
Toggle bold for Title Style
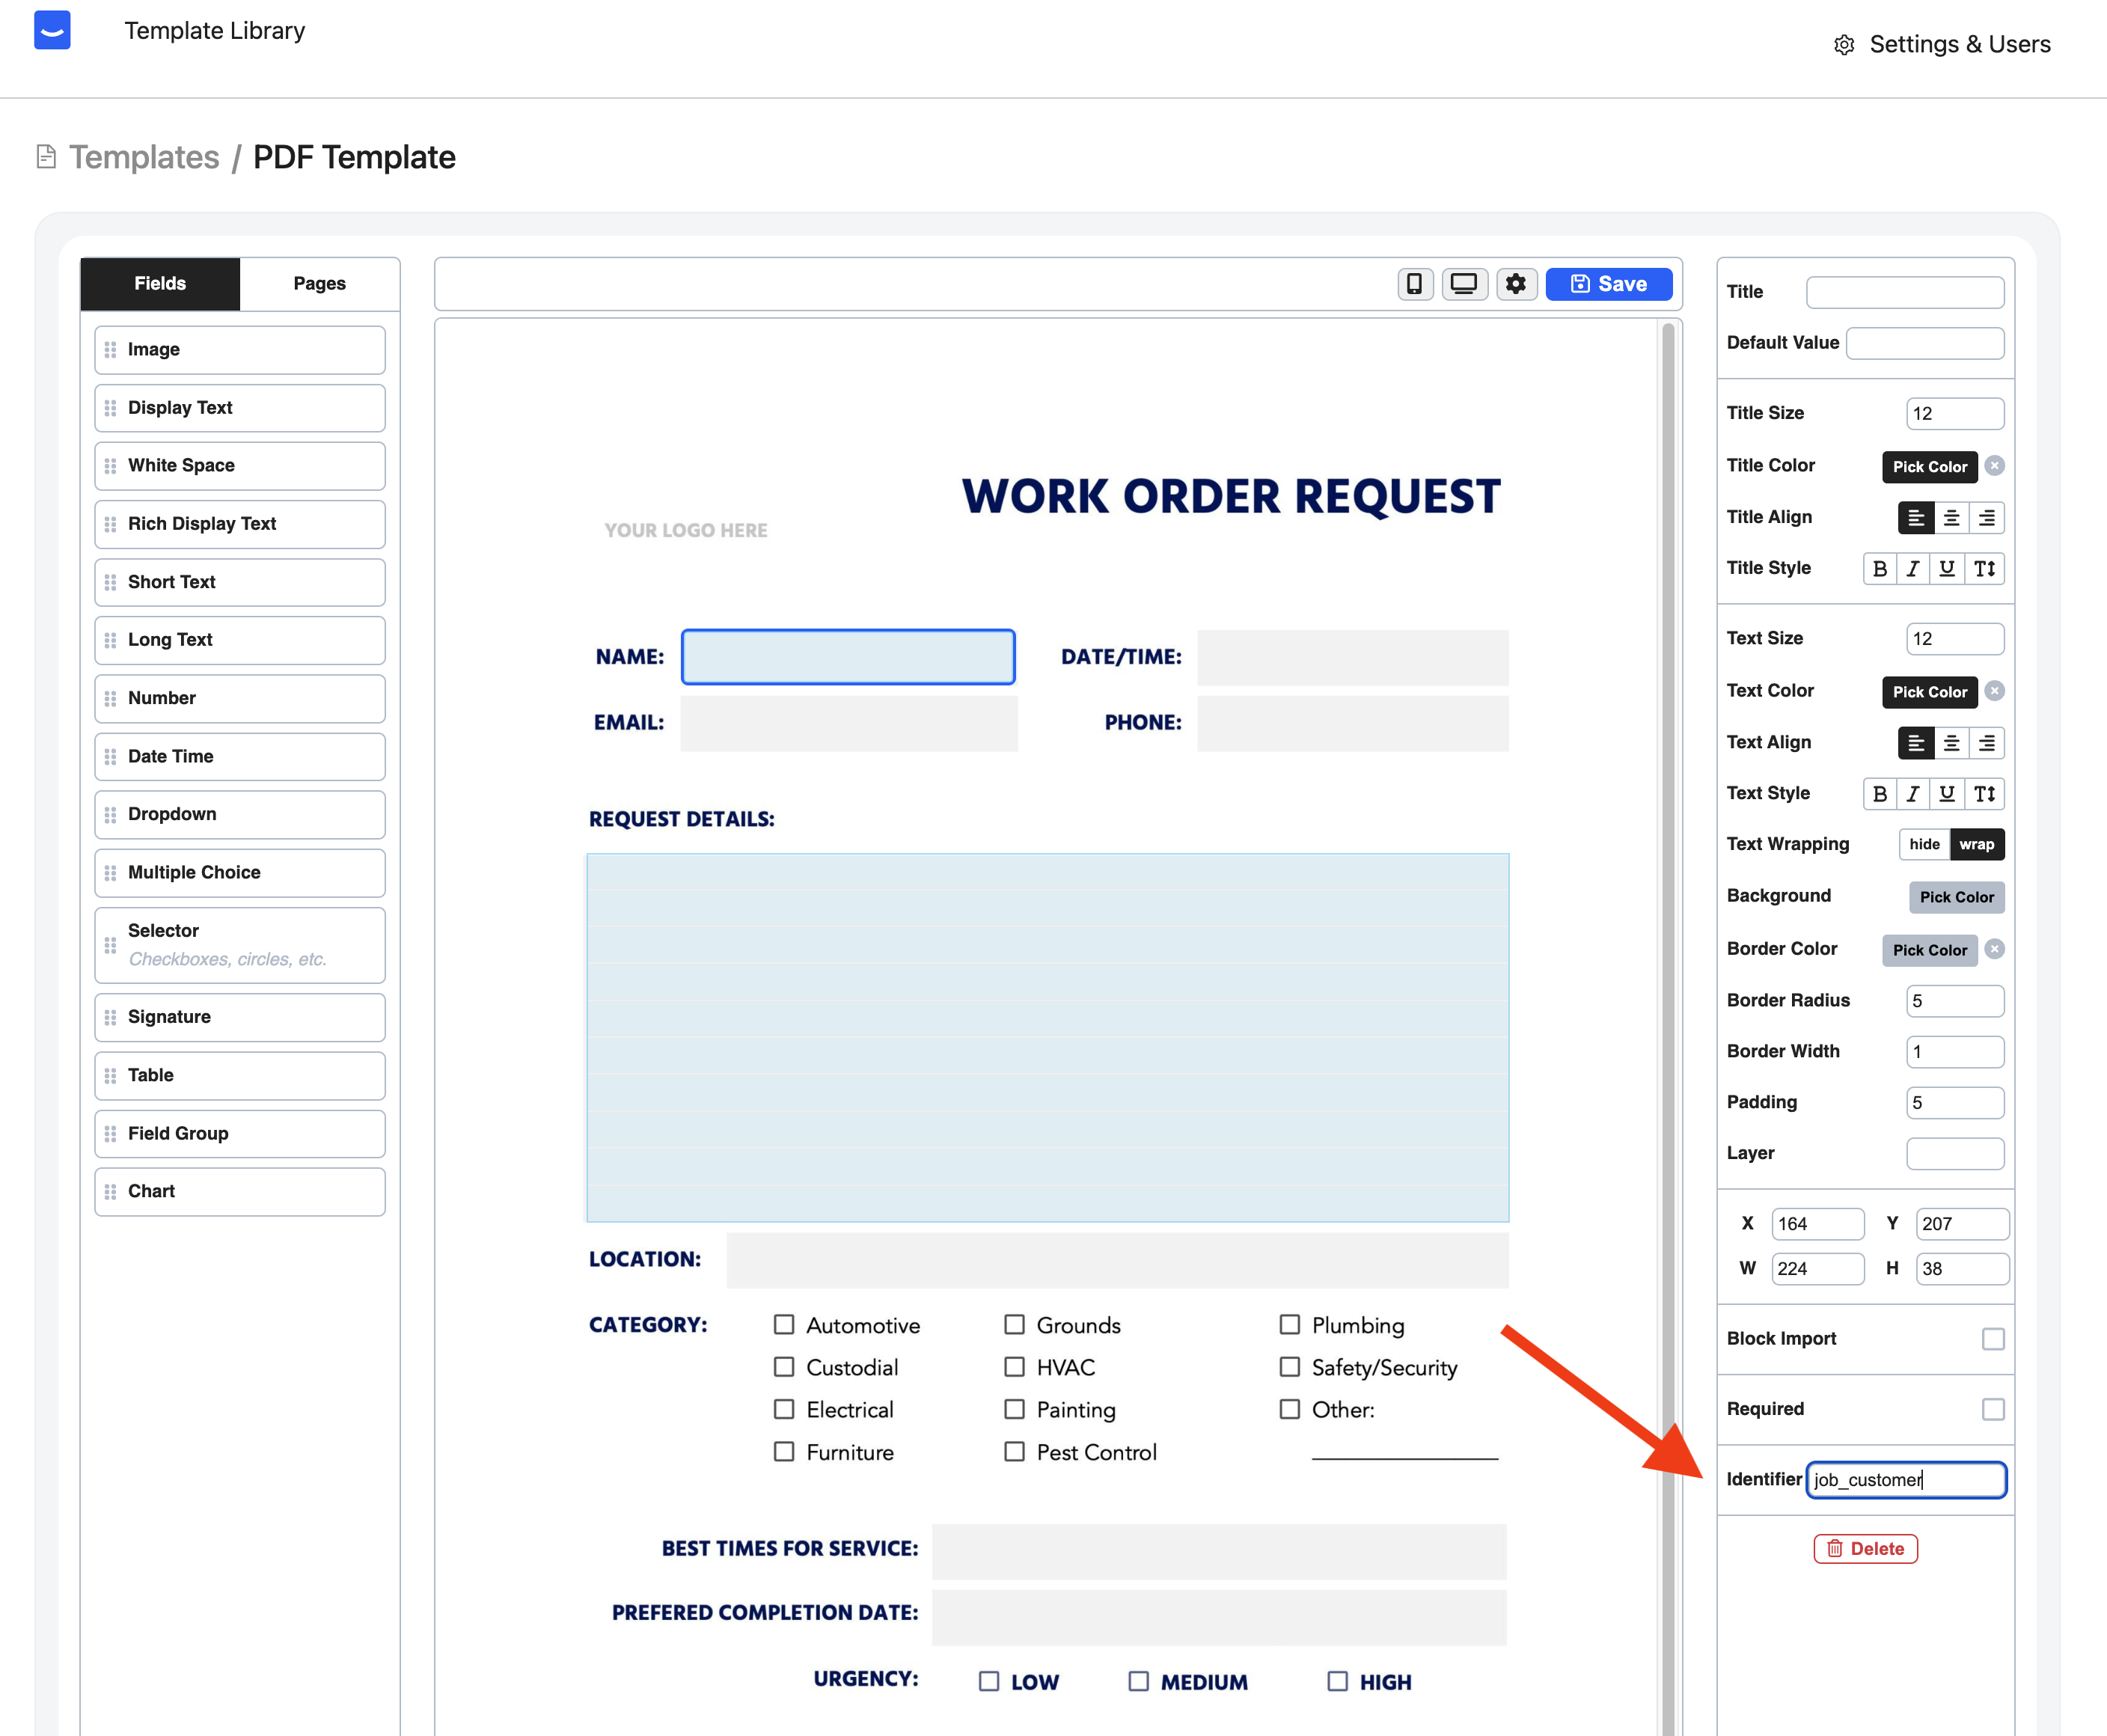[x=1880, y=568]
